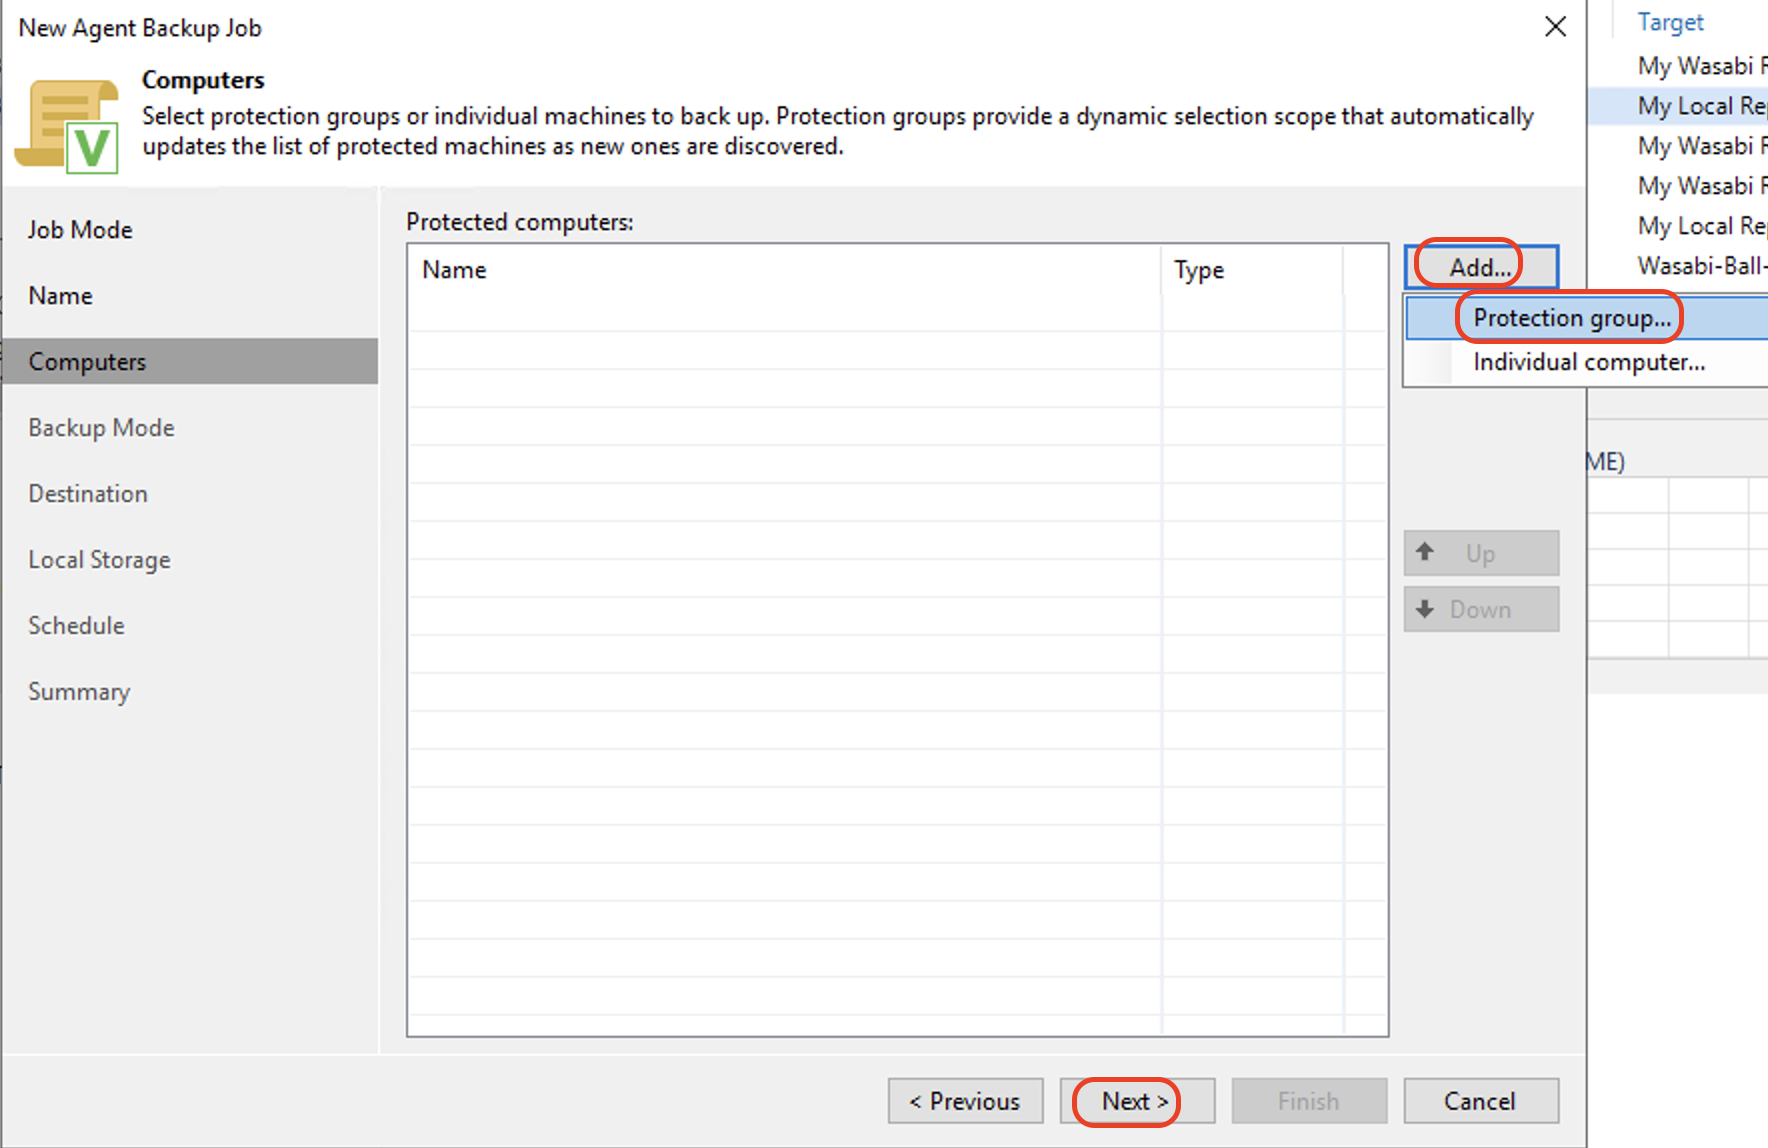This screenshot has width=1768, height=1148.
Task: Click the disabled Down button
Action: tap(1481, 609)
